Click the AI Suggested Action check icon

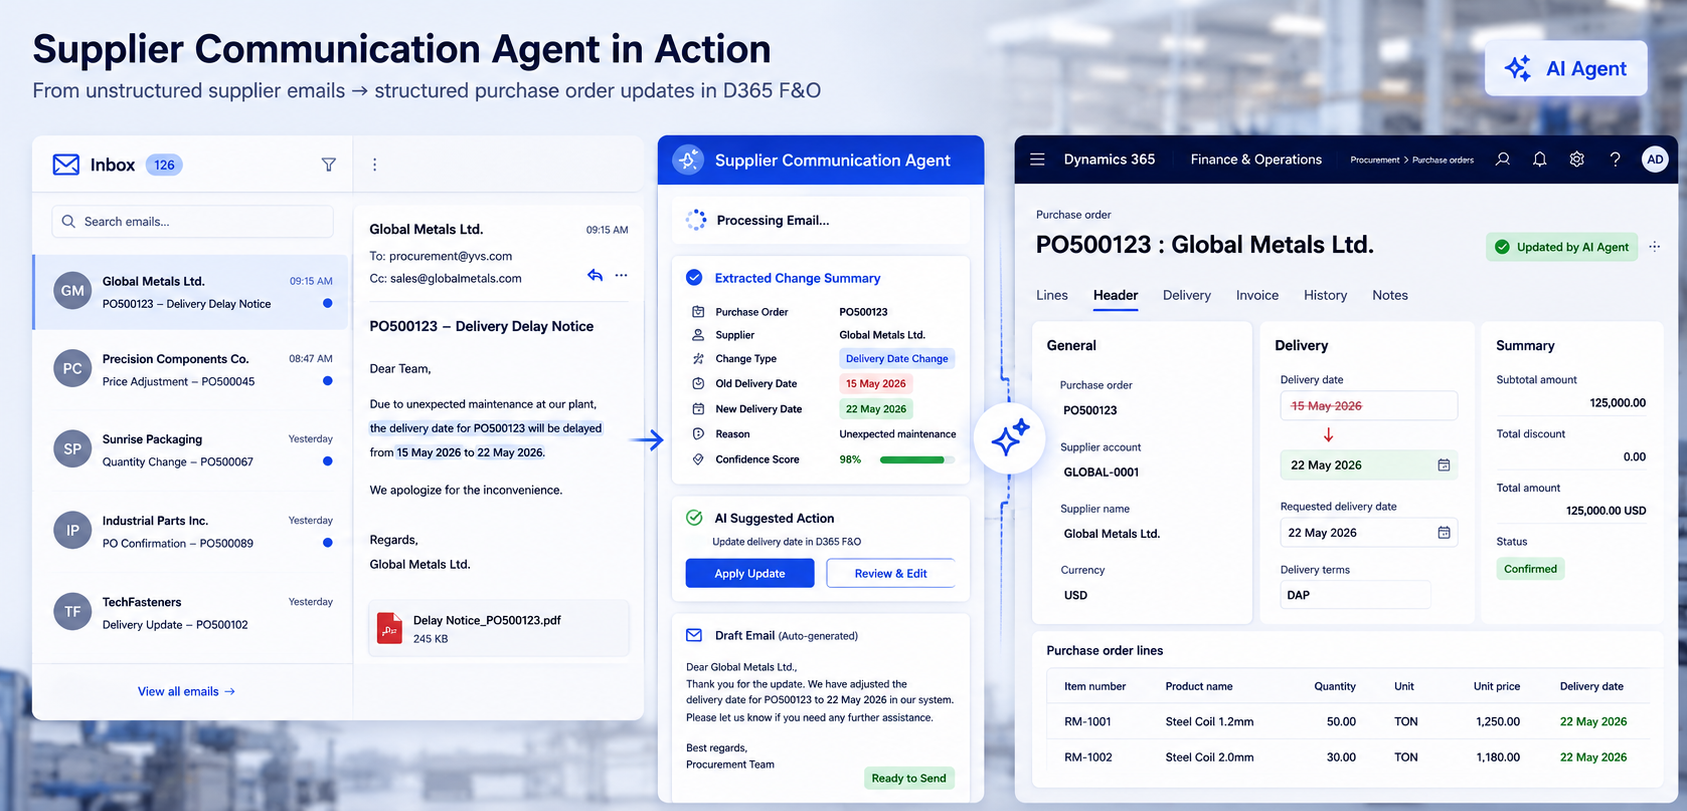tap(694, 518)
